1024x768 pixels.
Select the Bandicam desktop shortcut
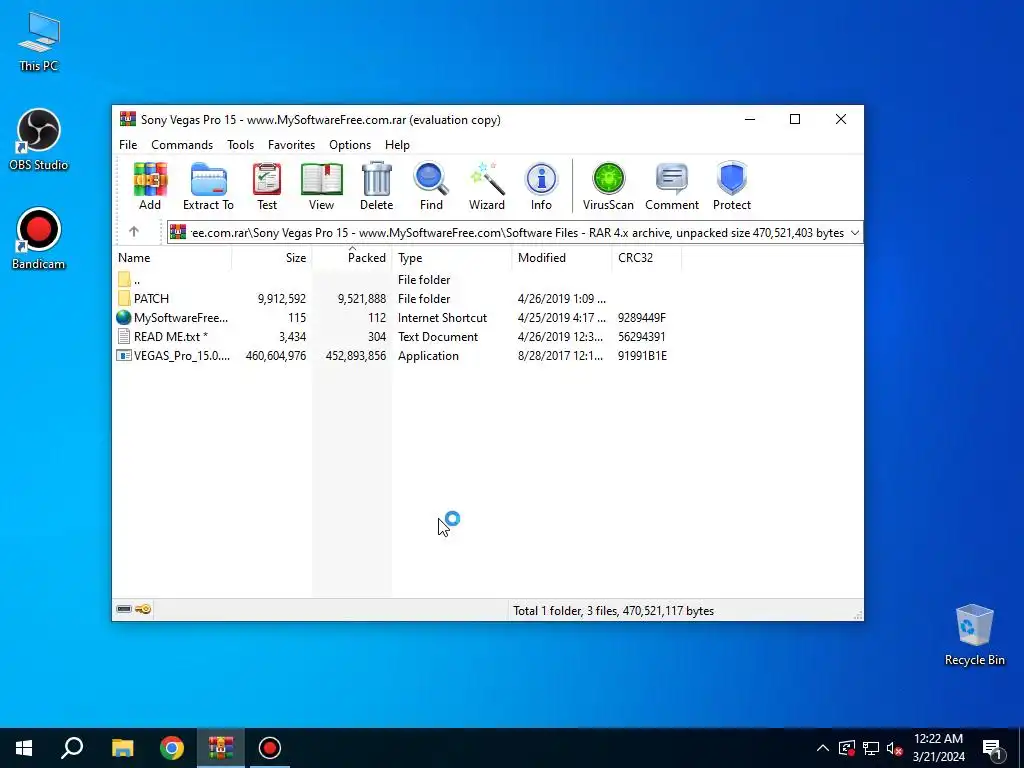point(39,238)
